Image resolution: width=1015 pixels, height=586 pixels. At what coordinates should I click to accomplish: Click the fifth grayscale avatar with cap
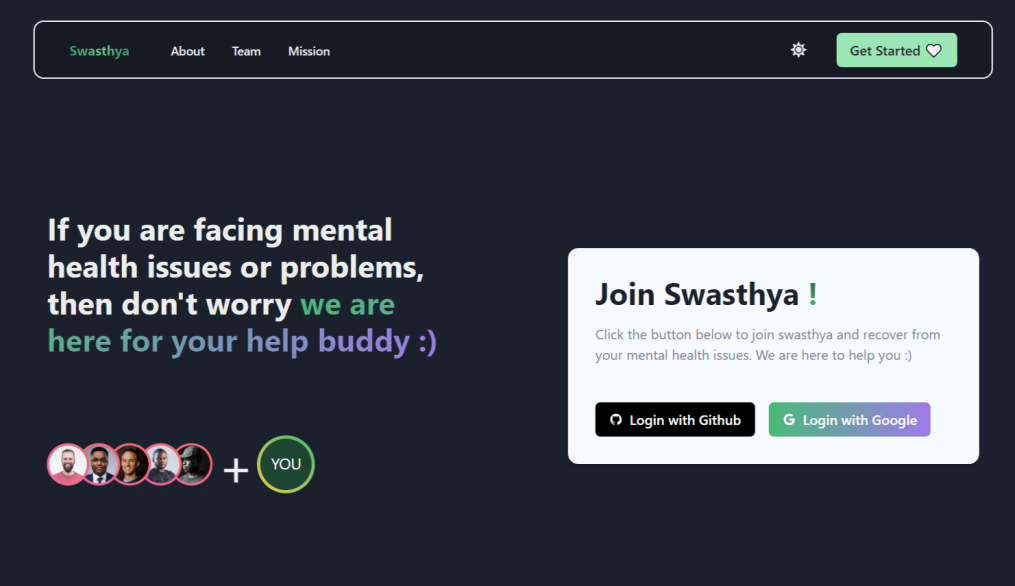(192, 464)
